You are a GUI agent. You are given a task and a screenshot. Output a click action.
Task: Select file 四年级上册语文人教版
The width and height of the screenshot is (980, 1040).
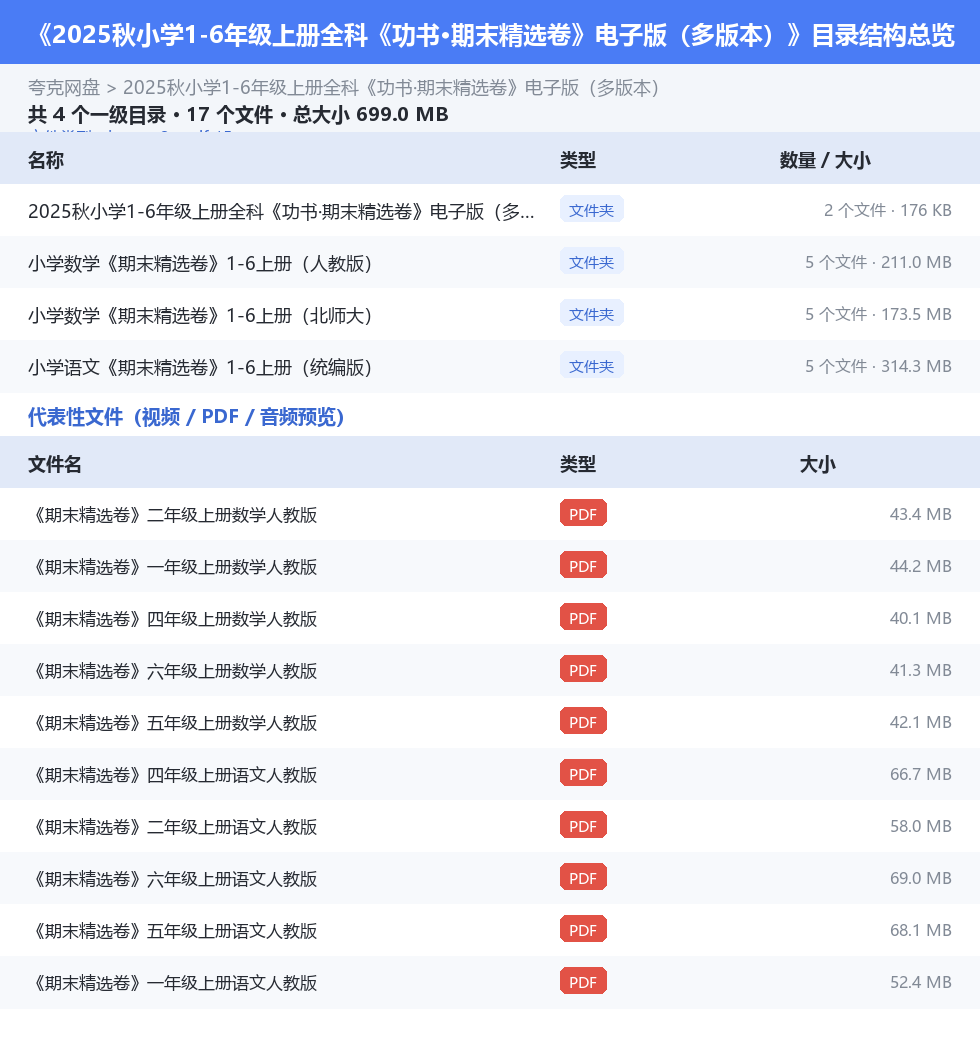[x=173, y=775]
